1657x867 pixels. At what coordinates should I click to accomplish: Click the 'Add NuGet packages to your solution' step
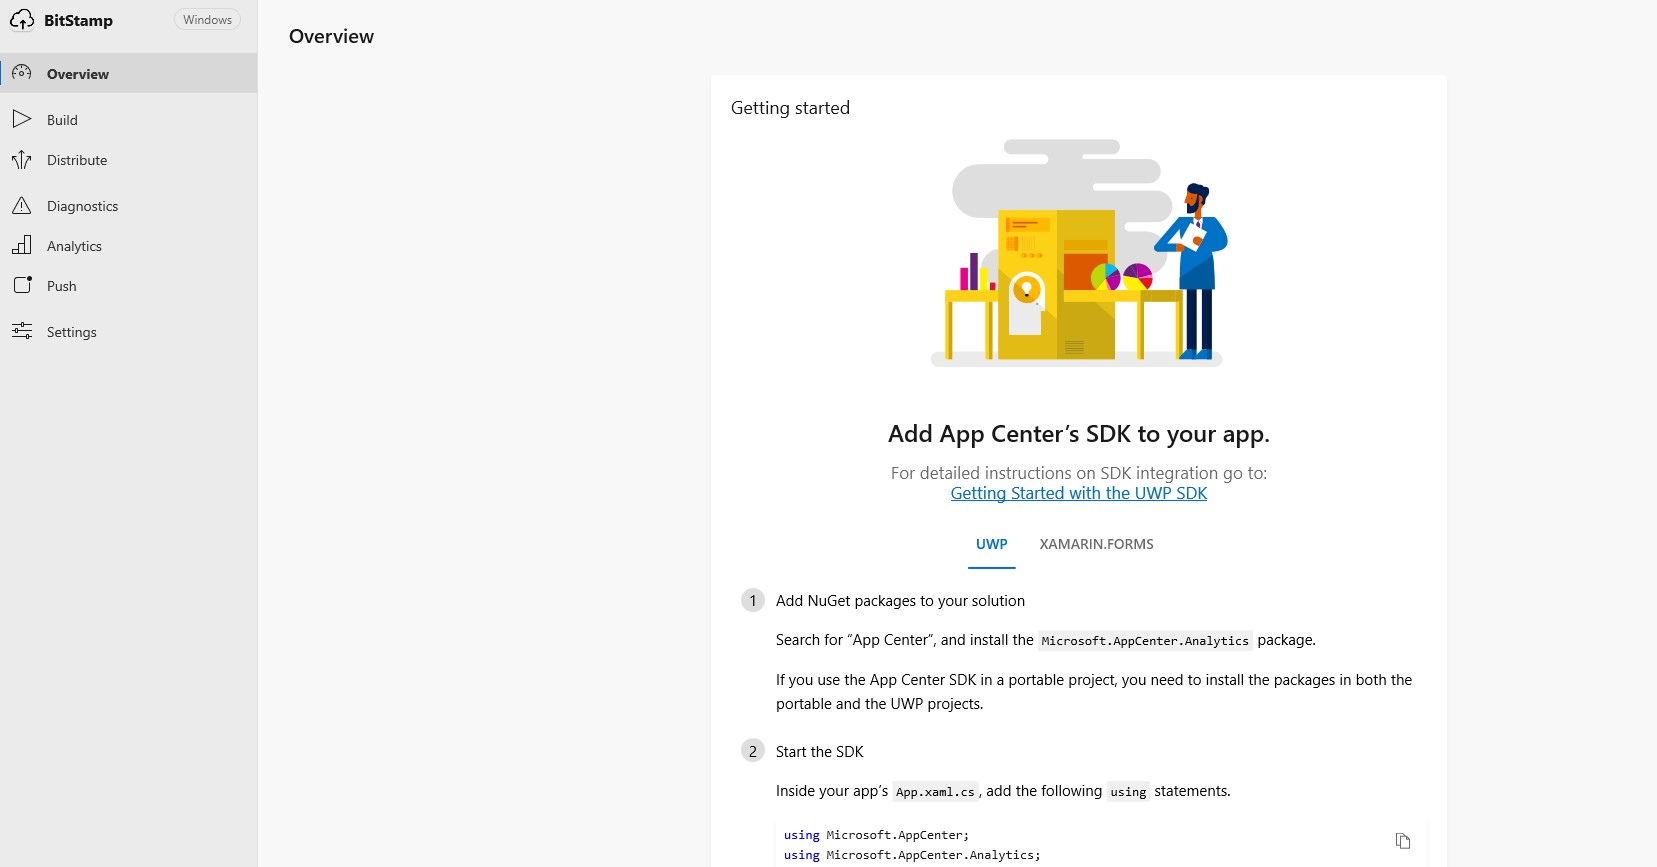900,601
